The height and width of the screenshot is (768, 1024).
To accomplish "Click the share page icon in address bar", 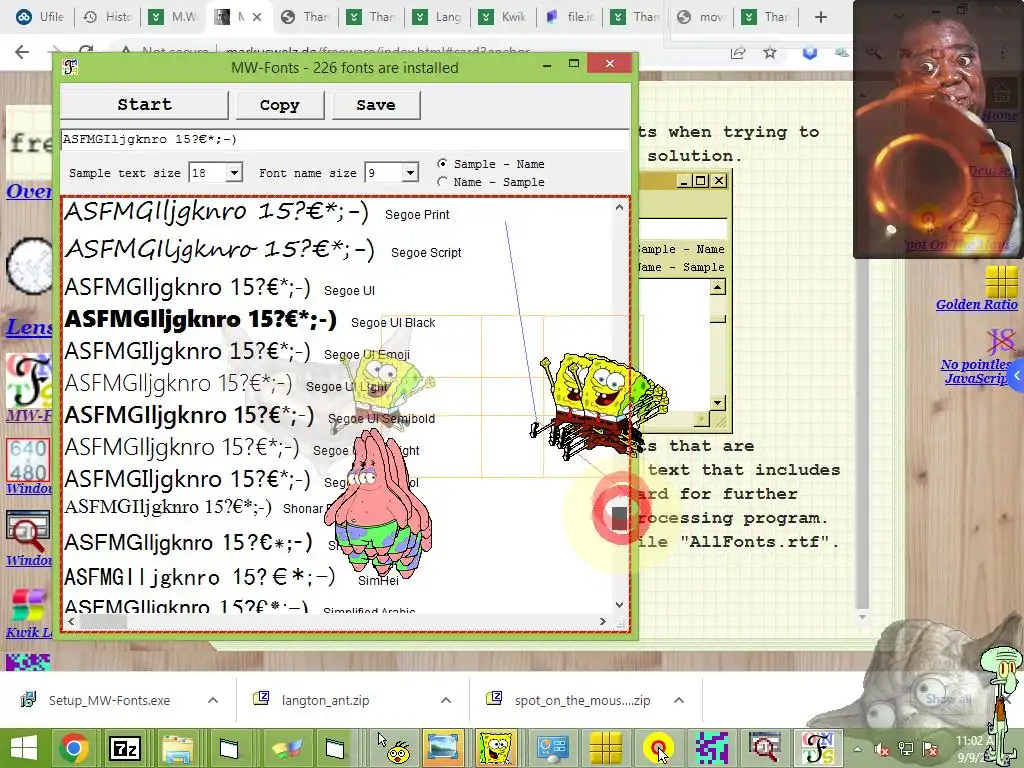I will pyautogui.click(x=738, y=53).
